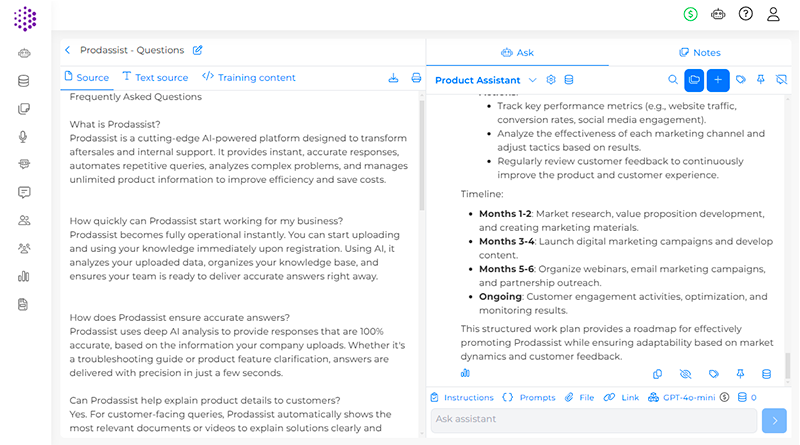Image resolution: width=800 pixels, height=445 pixels.
Task: Download the source document
Action: (x=393, y=78)
